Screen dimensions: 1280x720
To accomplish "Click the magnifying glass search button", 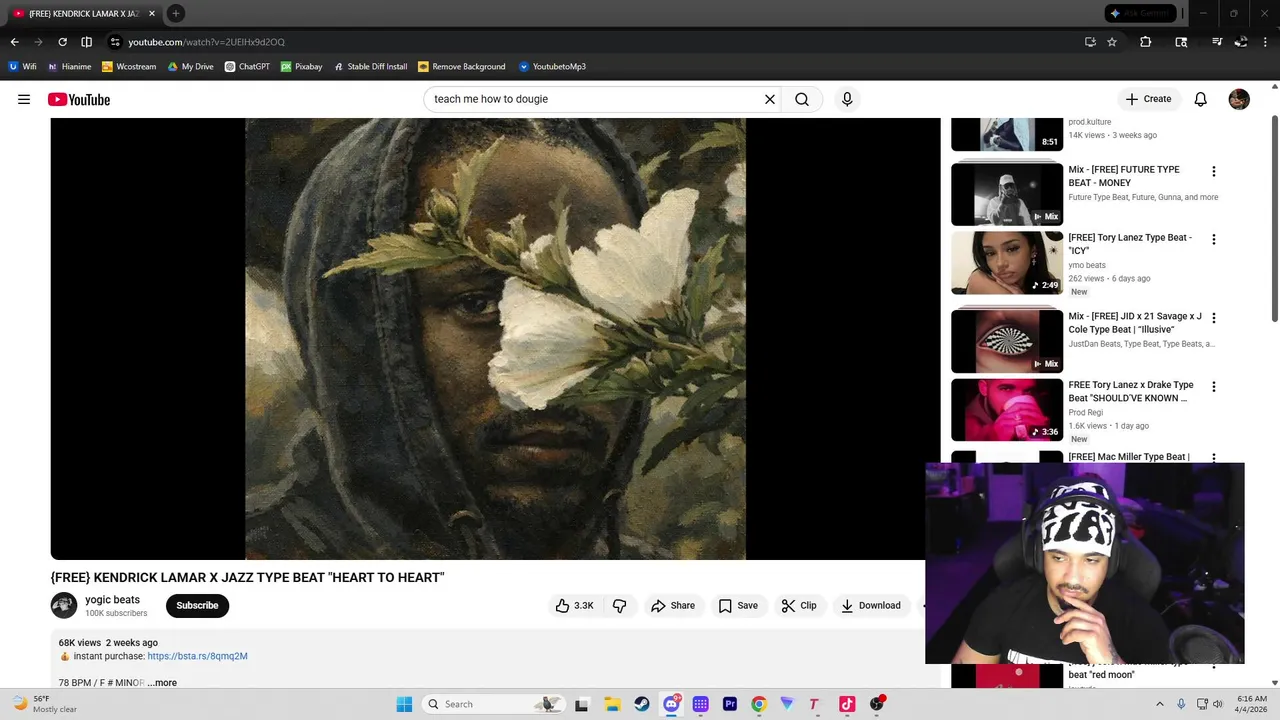I will 802,99.
